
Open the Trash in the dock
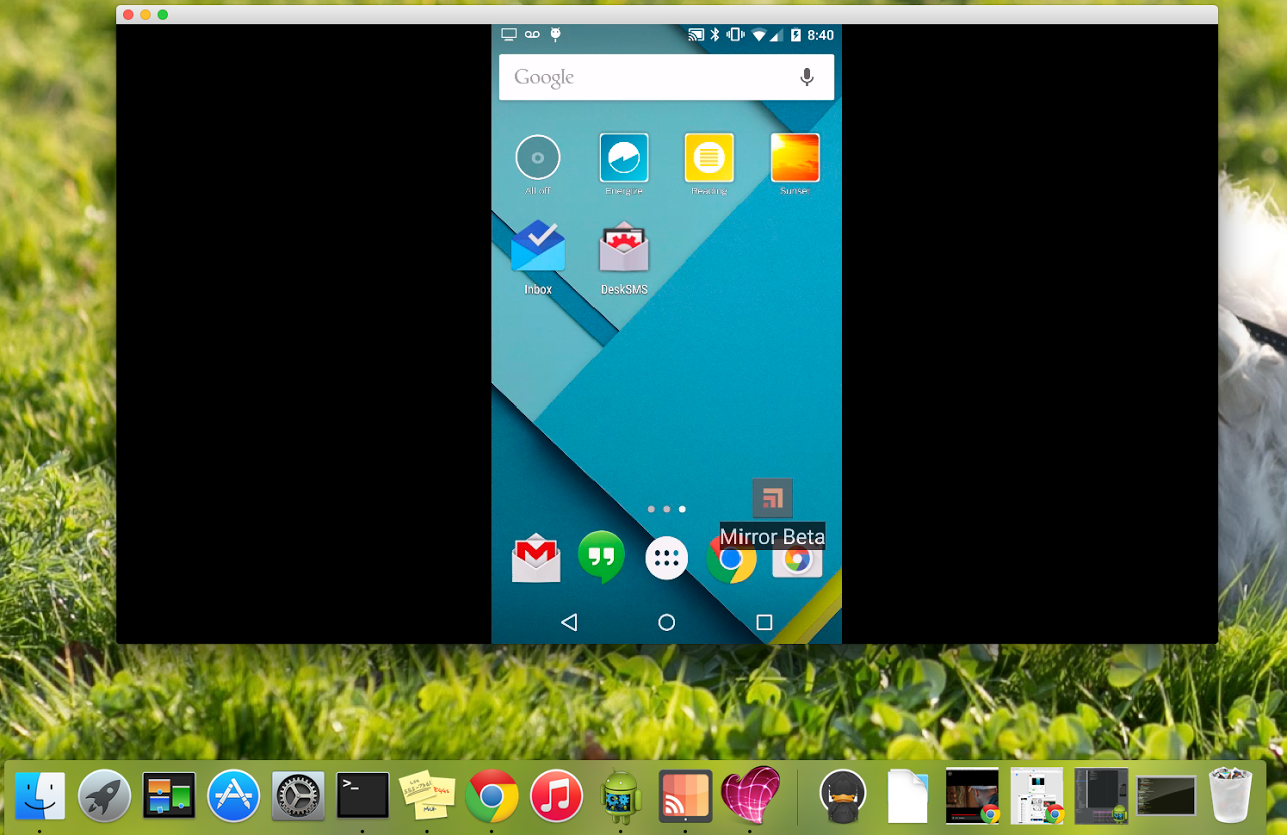(x=1231, y=796)
